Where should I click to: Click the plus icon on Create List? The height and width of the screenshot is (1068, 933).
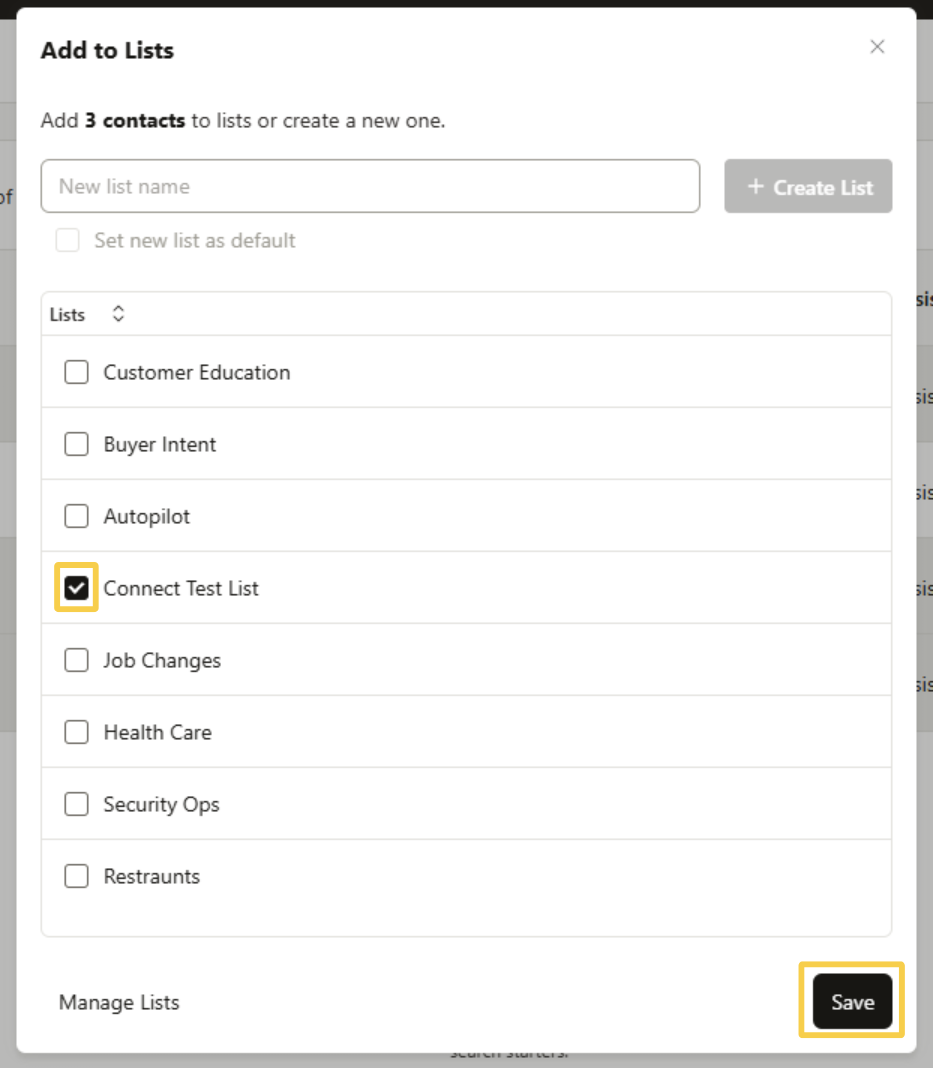pyautogui.click(x=757, y=186)
